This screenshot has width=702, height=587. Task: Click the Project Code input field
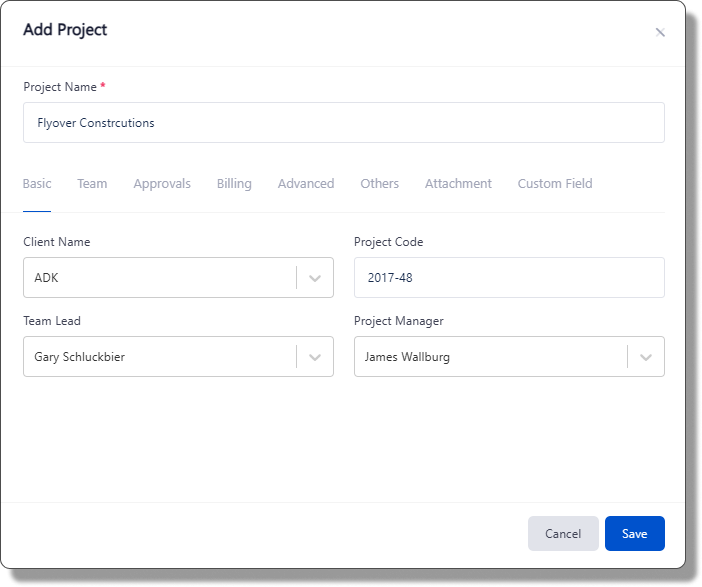pyautogui.click(x=509, y=278)
